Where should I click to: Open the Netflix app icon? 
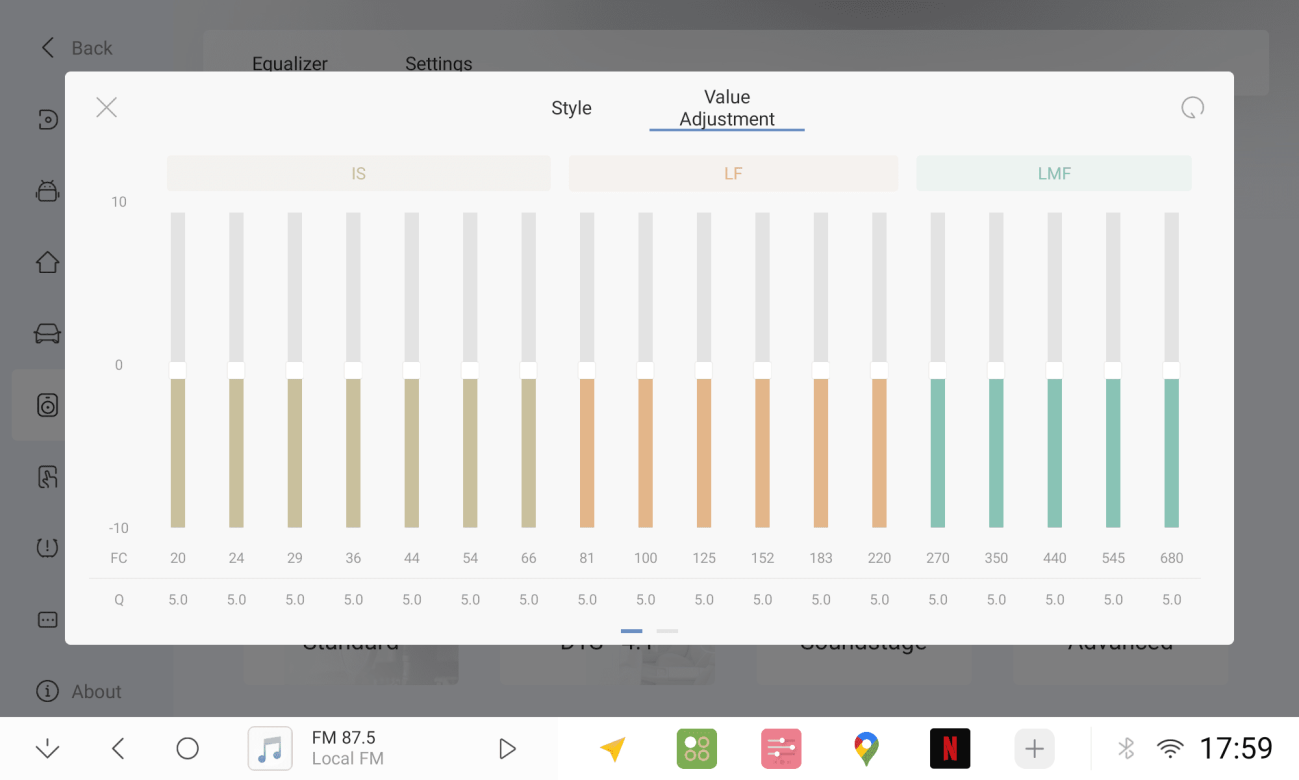click(x=950, y=748)
